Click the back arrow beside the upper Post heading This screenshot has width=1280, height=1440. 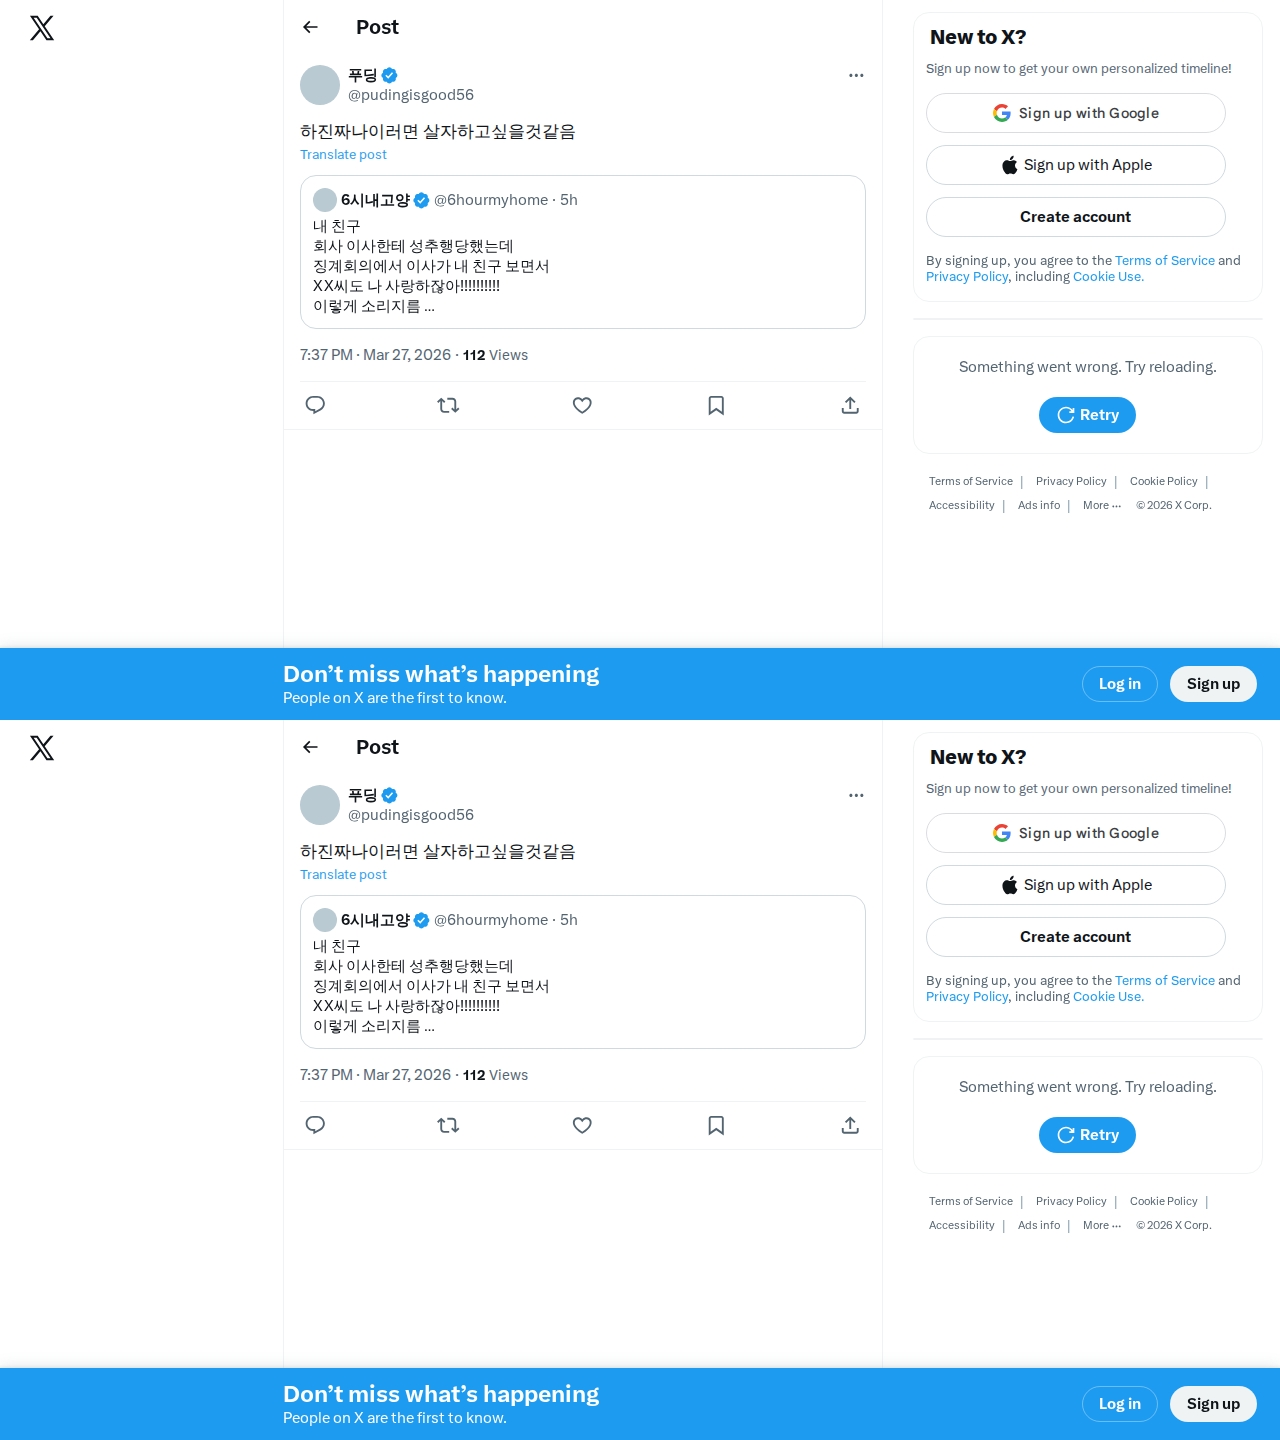310,27
